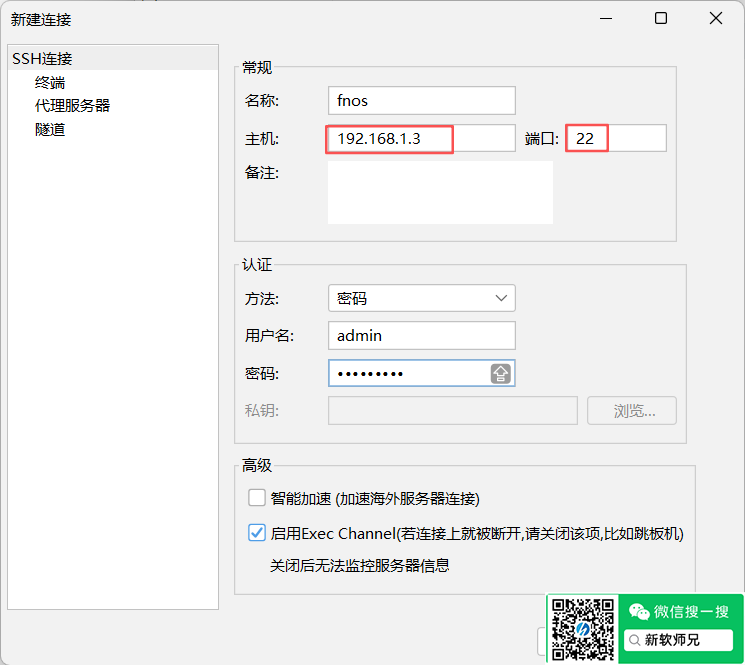This screenshot has height=665, width=745.
Task: Maximize the 新建连接 window
Action: point(661,18)
